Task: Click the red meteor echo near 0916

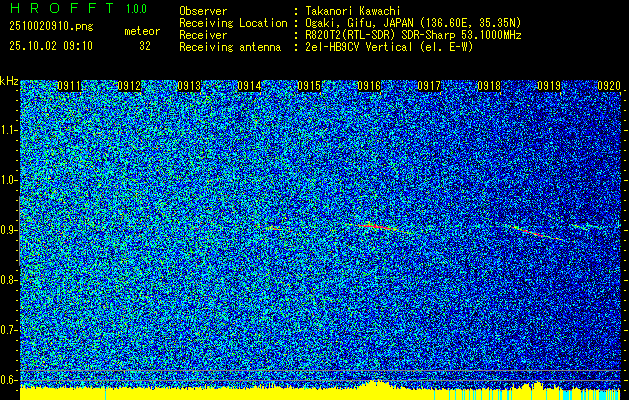Action: click(x=377, y=227)
